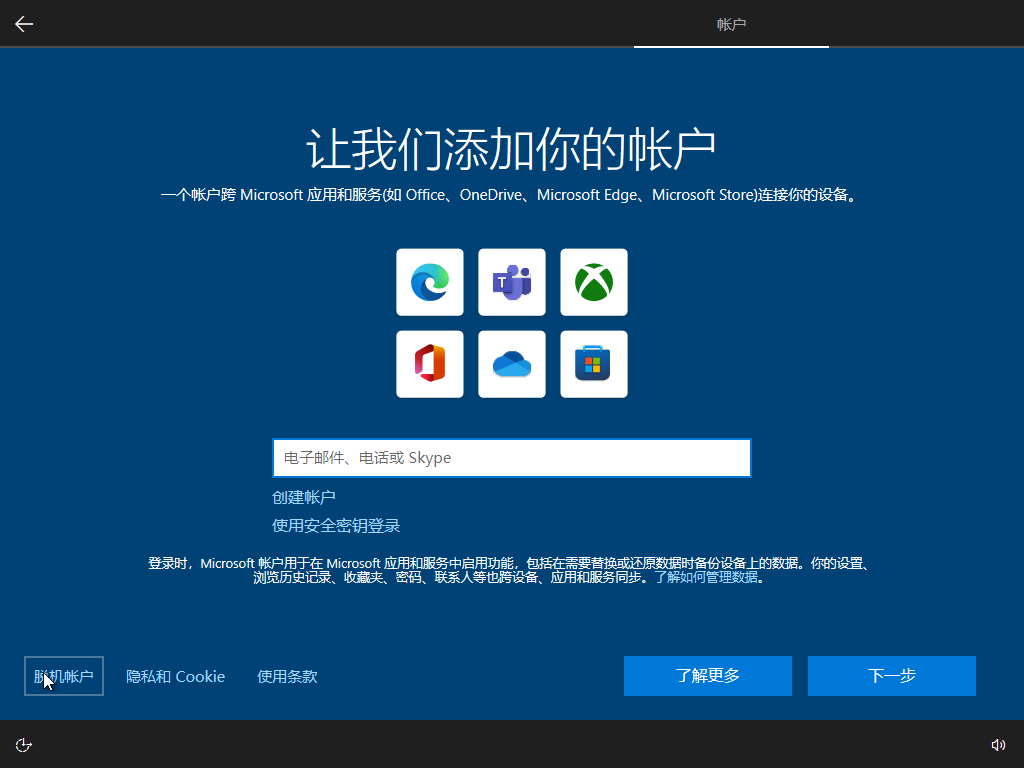Choose 脱机帐户 option

[64, 676]
